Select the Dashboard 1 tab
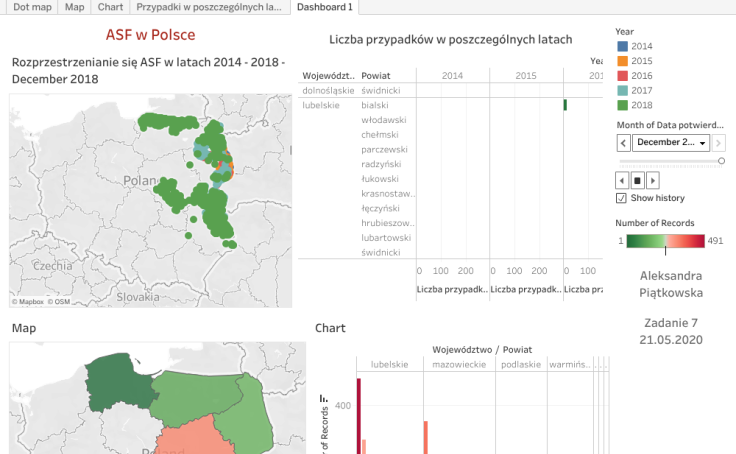 pos(324,7)
